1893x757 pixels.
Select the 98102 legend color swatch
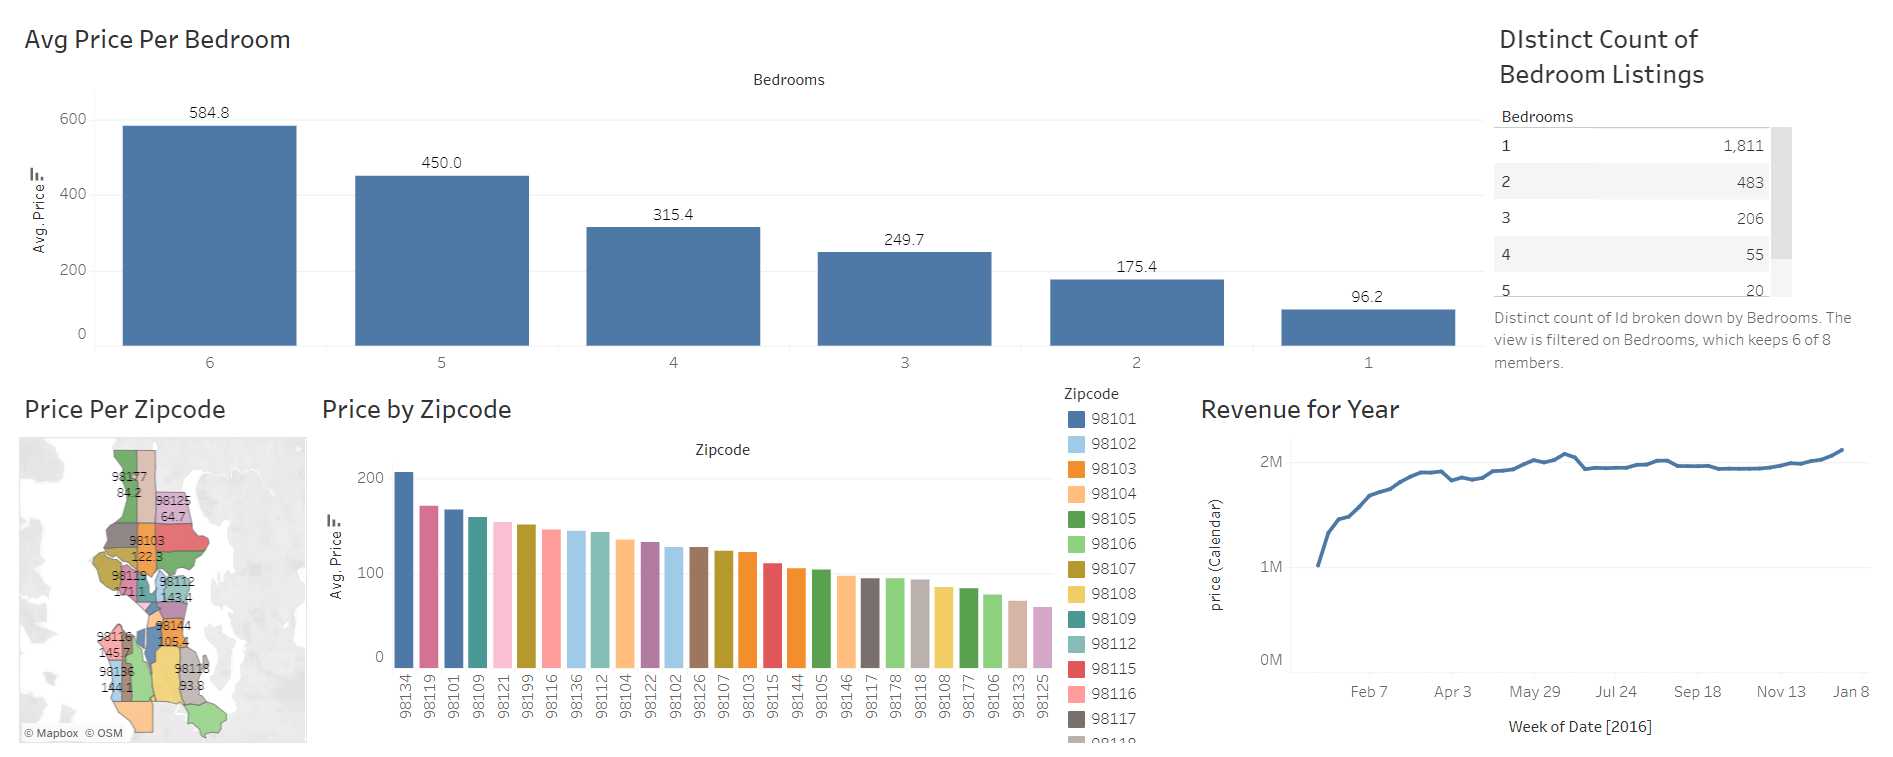[1076, 444]
